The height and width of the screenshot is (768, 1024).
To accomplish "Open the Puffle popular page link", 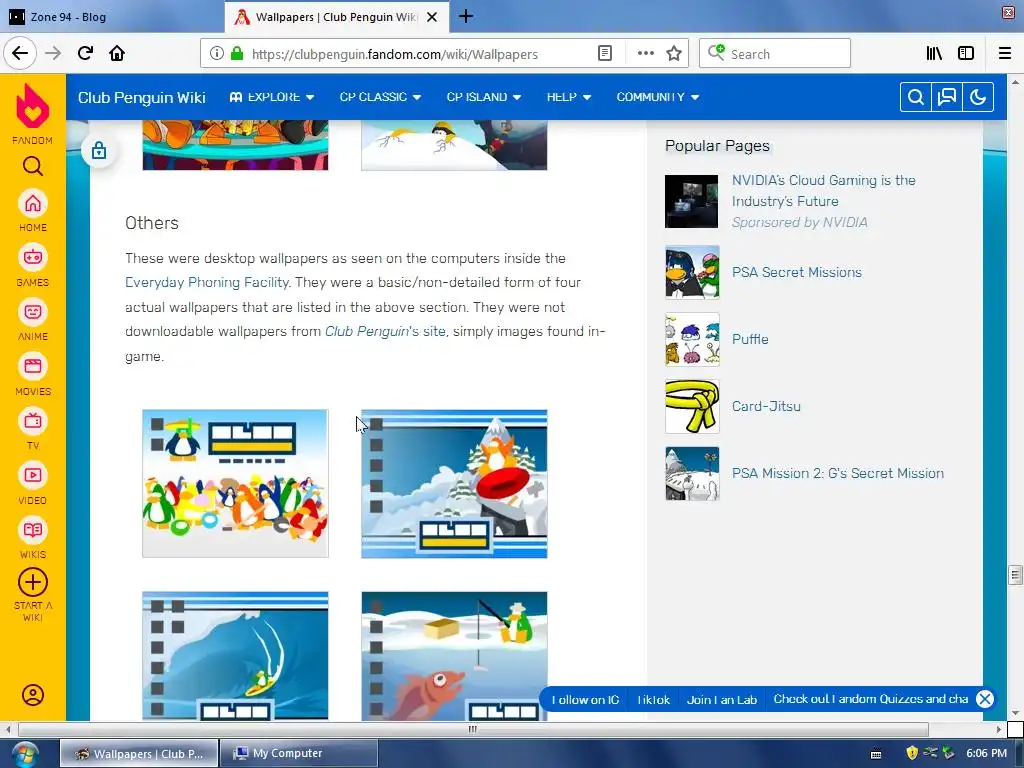I will (750, 339).
